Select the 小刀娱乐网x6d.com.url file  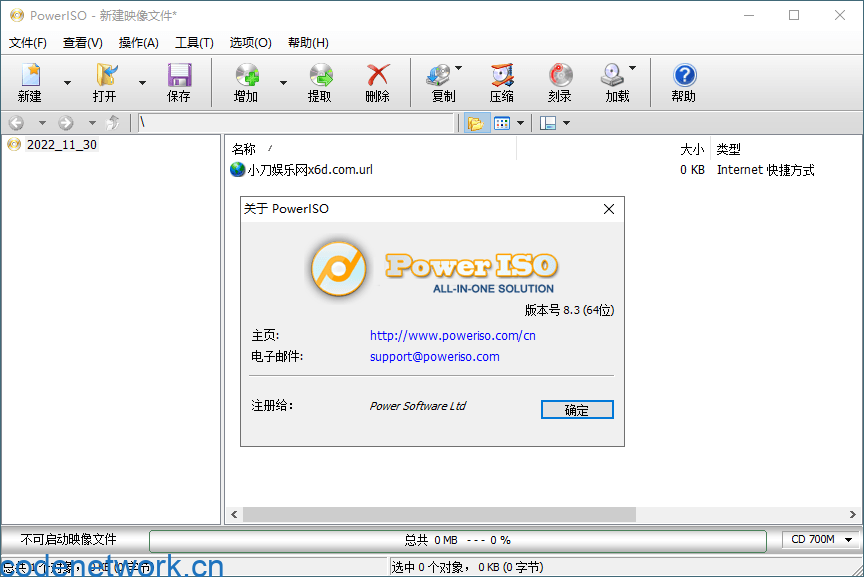coord(310,170)
